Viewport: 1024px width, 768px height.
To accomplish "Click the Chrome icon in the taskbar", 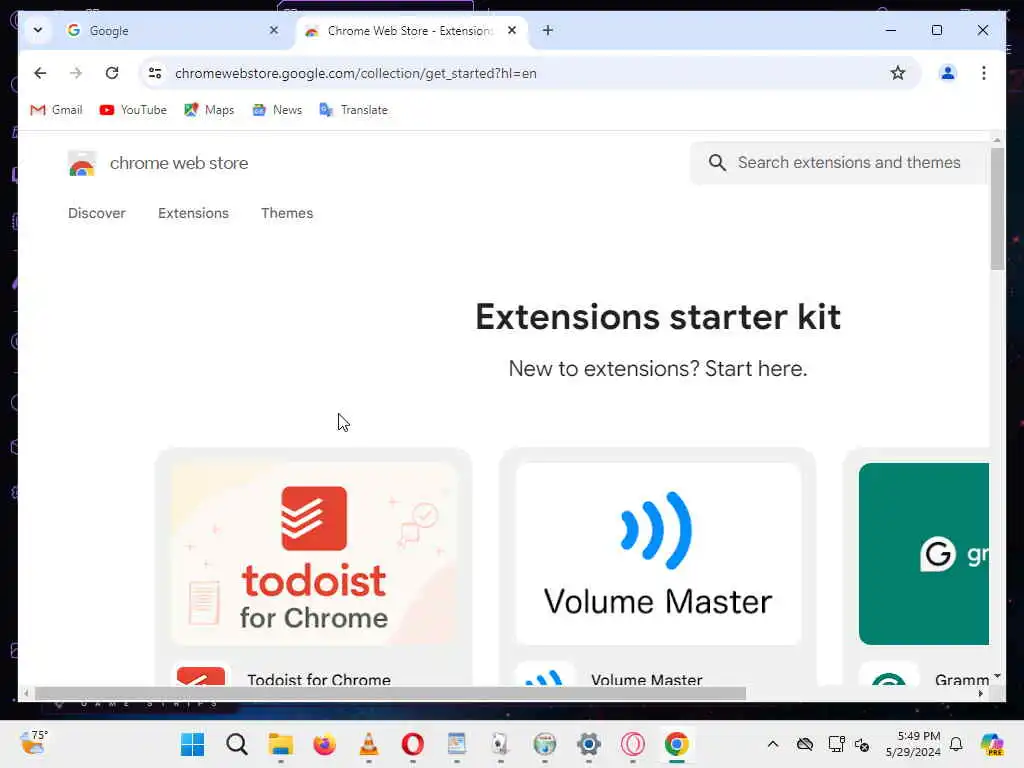I will [677, 744].
